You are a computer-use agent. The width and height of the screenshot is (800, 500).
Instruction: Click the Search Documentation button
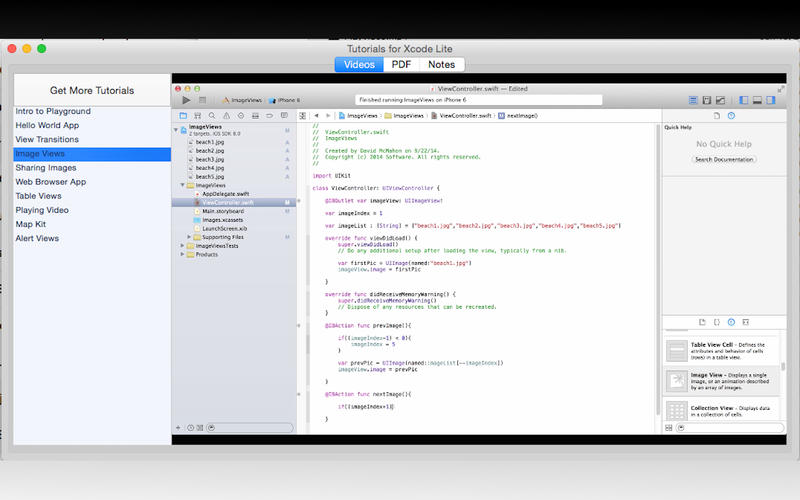coord(724,159)
